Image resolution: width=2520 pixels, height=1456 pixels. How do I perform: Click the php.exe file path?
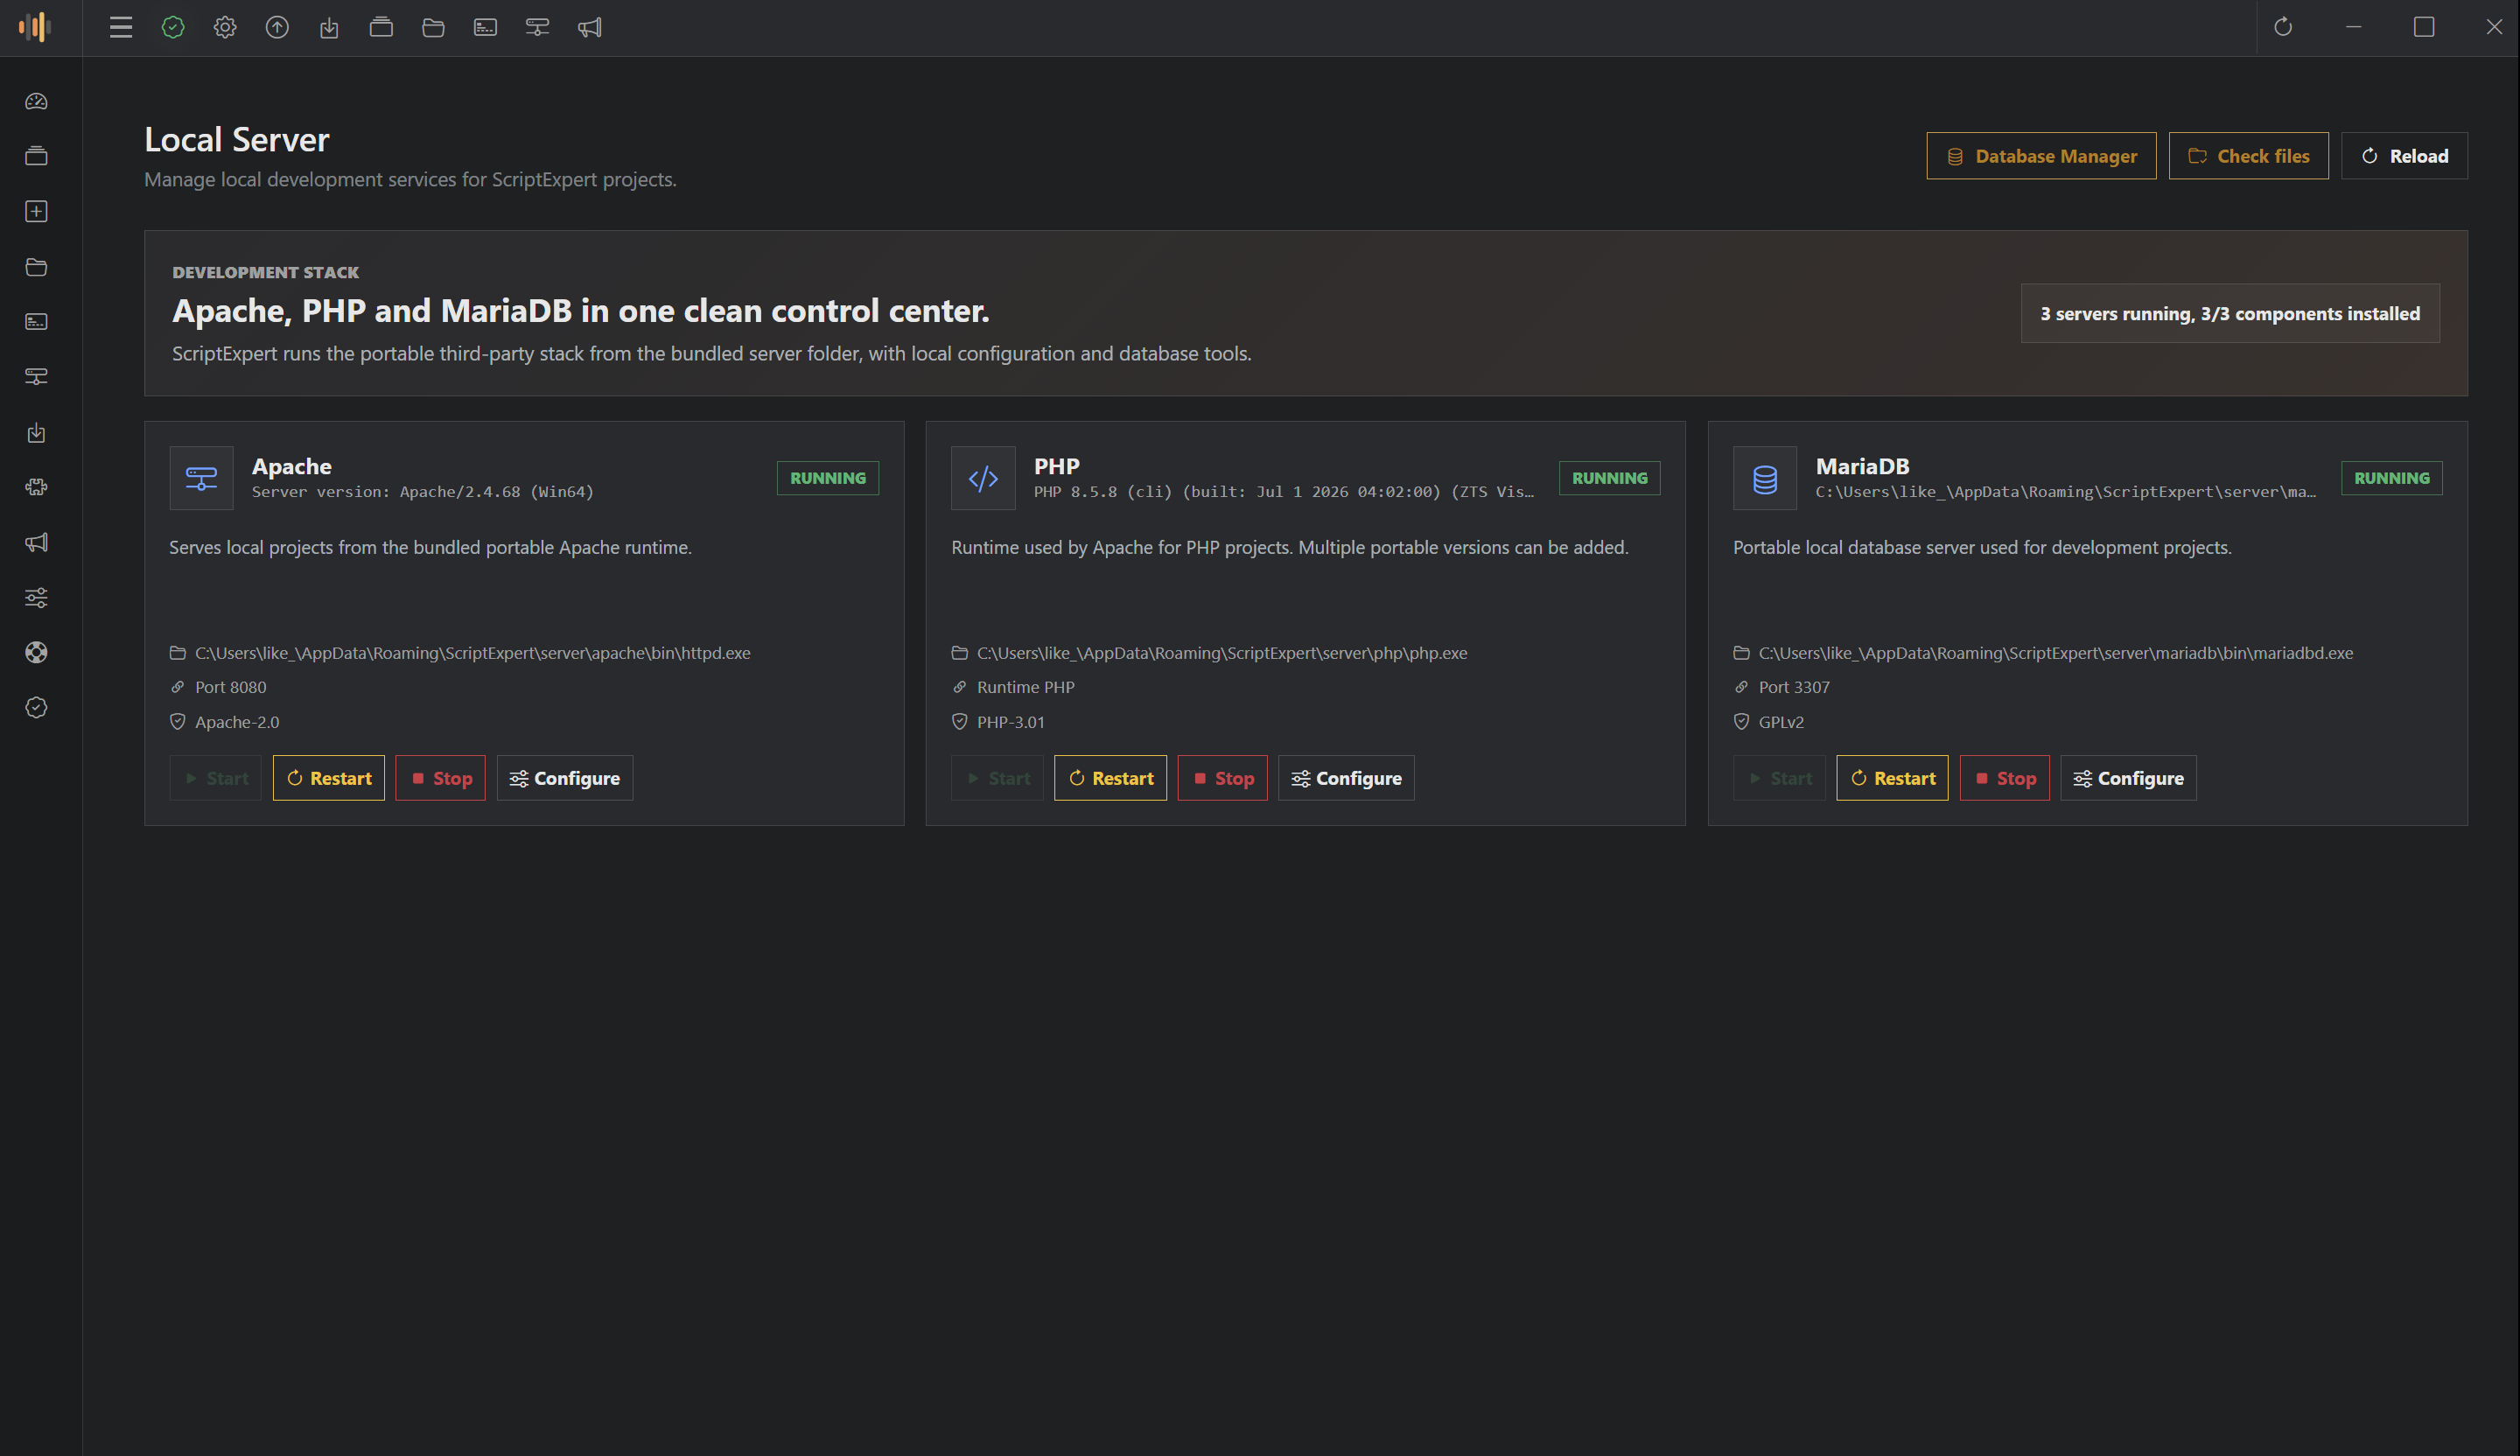pyautogui.click(x=1222, y=653)
